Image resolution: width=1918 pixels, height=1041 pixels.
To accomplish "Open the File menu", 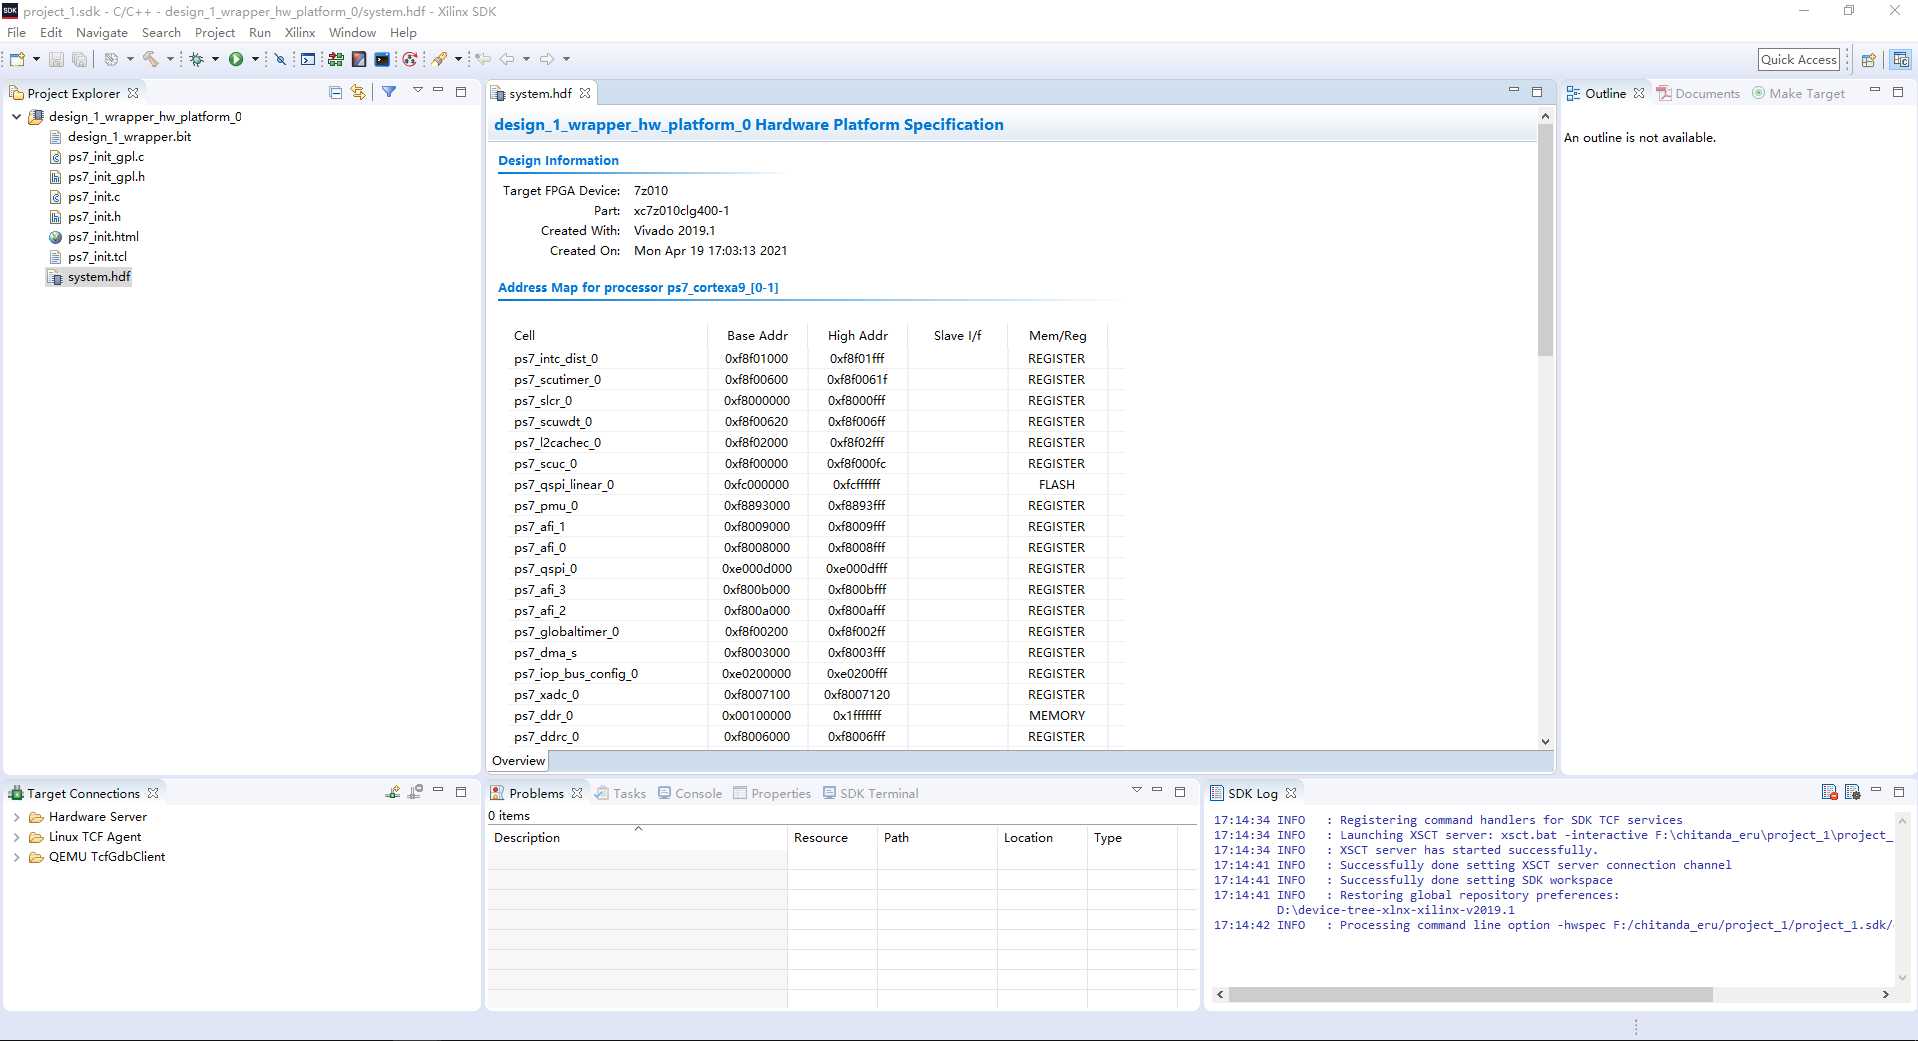I will (x=16, y=33).
